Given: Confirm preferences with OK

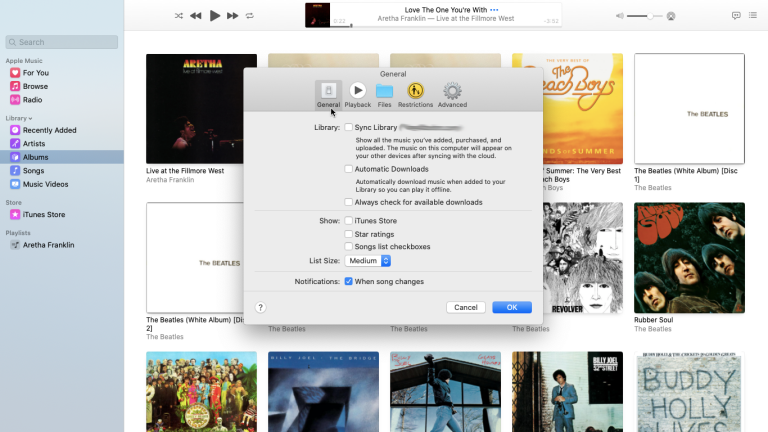Looking at the screenshot, I should (x=512, y=308).
